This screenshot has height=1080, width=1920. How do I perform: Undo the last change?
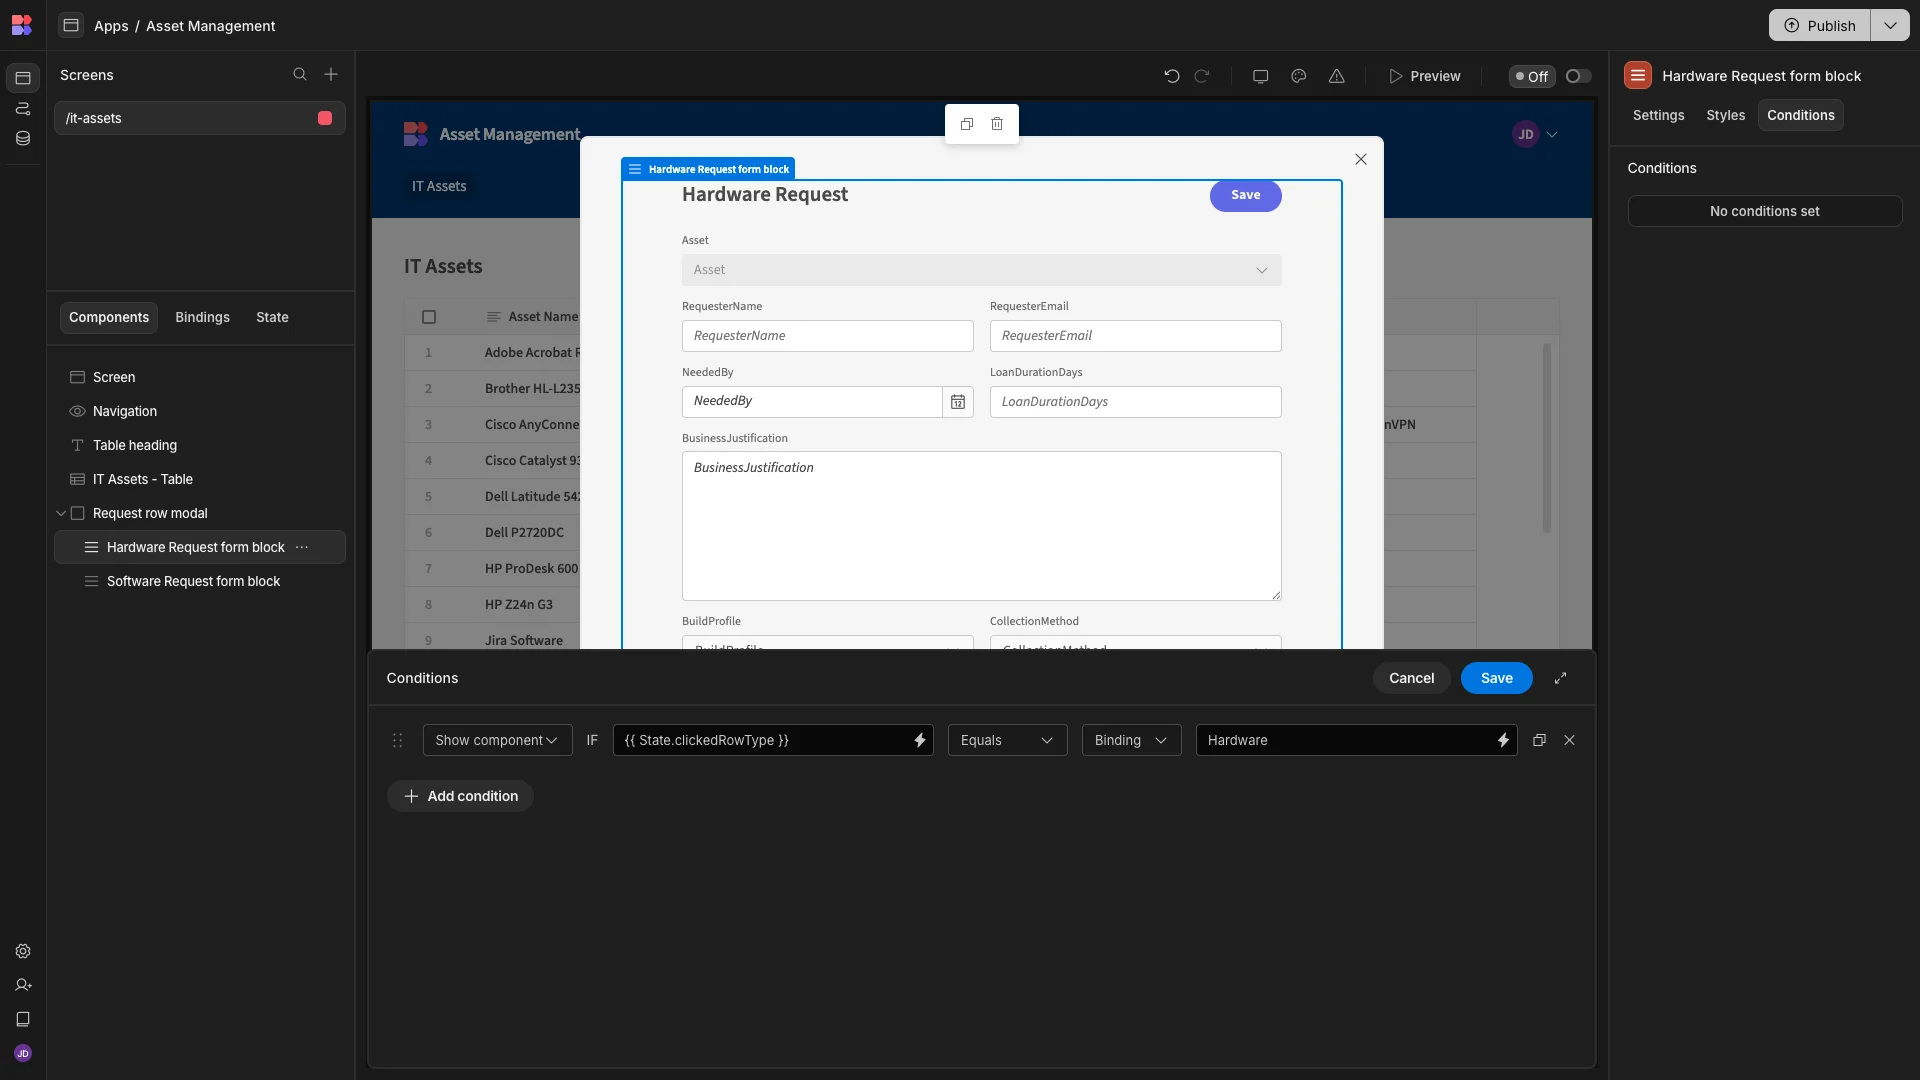point(1172,76)
